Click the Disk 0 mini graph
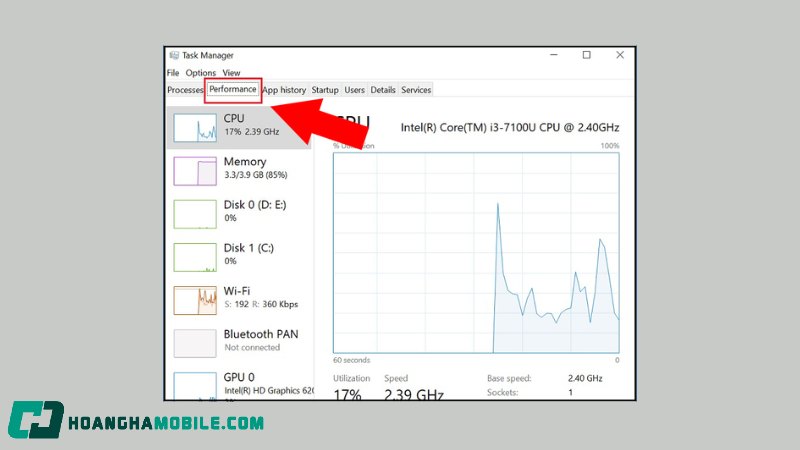The image size is (800, 450). 195,214
